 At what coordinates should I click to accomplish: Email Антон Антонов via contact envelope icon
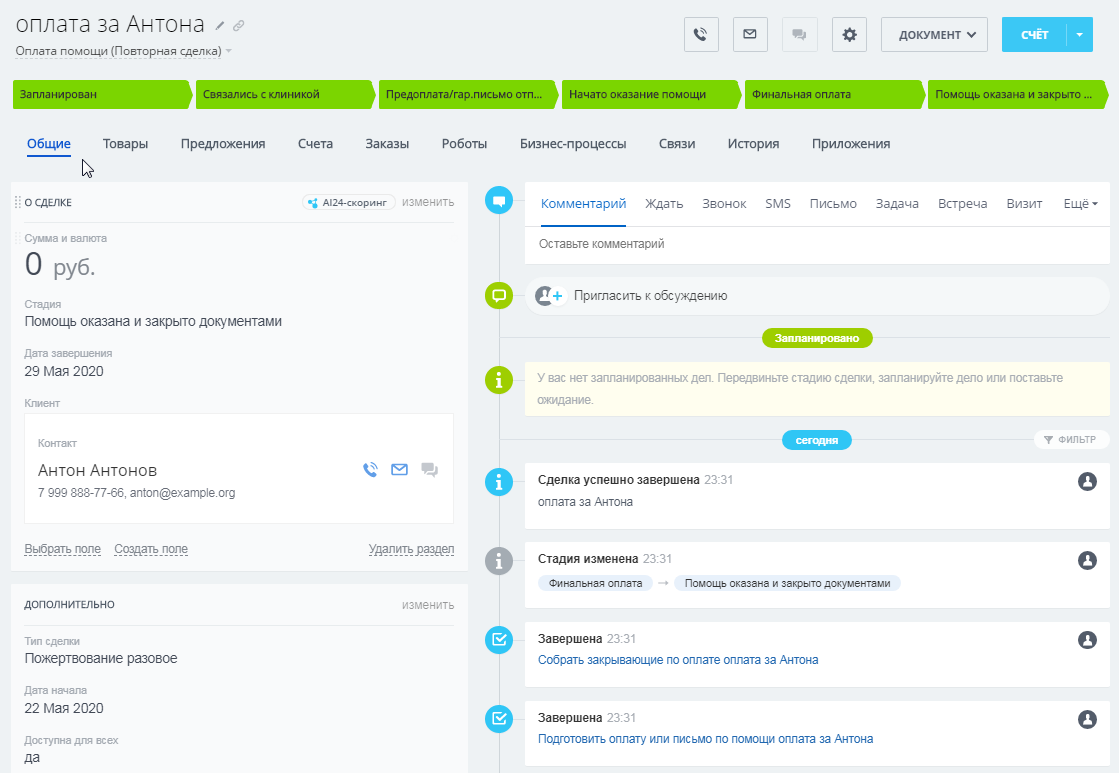pos(399,469)
